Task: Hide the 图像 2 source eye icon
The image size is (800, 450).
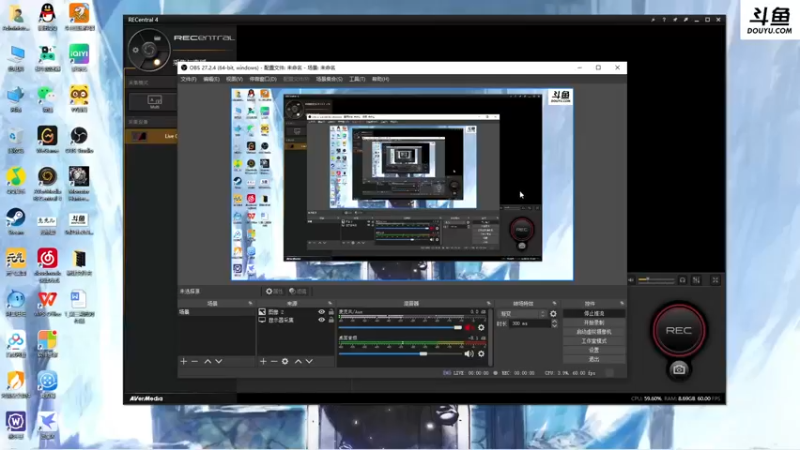Action: pyautogui.click(x=321, y=312)
